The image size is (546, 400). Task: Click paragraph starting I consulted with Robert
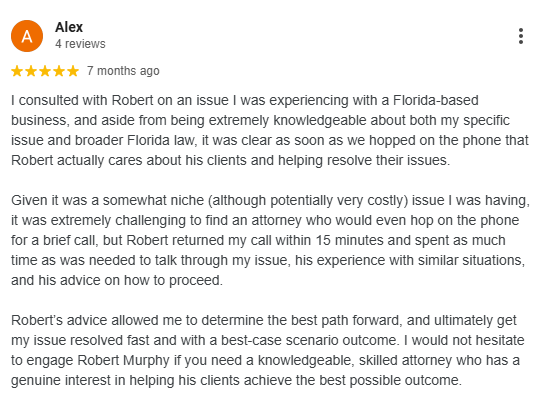click(x=270, y=130)
